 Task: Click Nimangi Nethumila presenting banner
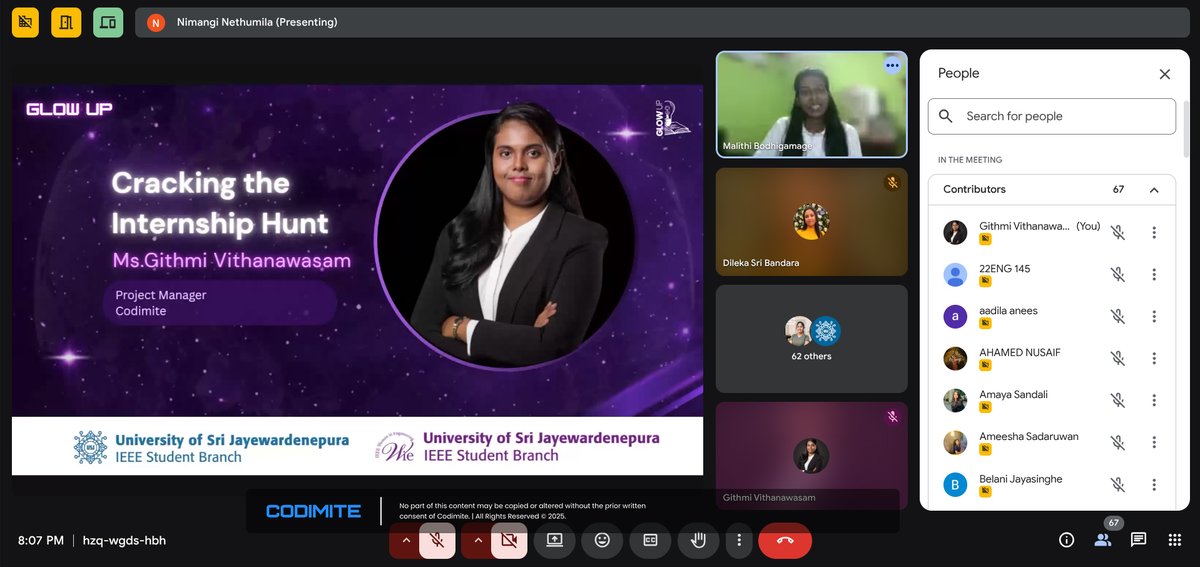[x=662, y=22]
